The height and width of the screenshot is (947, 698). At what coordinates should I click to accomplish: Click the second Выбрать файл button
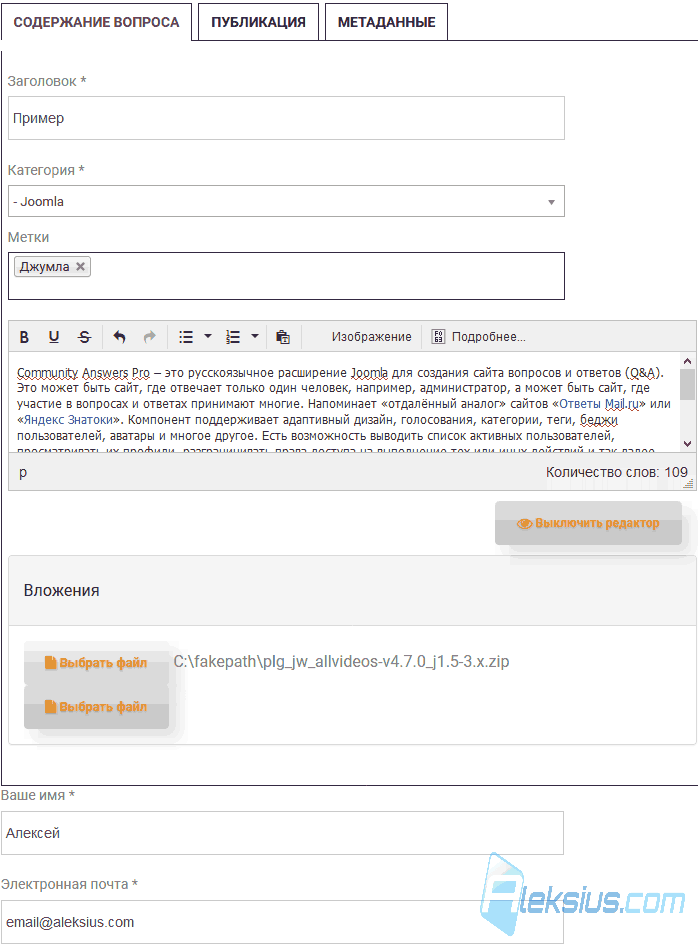(96, 707)
